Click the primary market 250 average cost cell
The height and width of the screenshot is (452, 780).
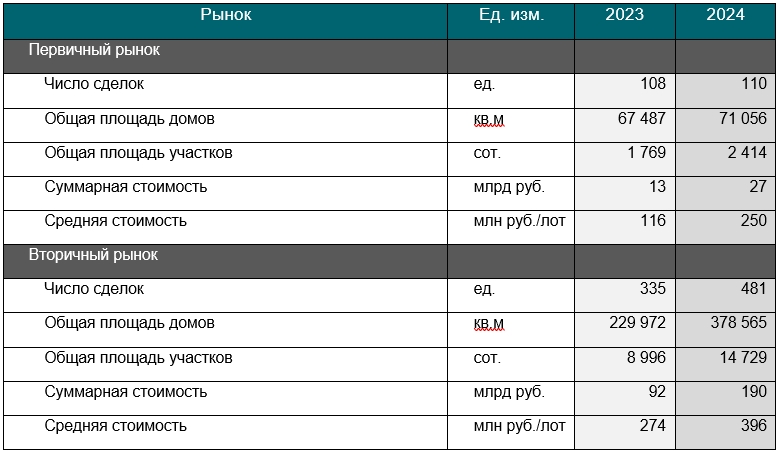coord(725,227)
